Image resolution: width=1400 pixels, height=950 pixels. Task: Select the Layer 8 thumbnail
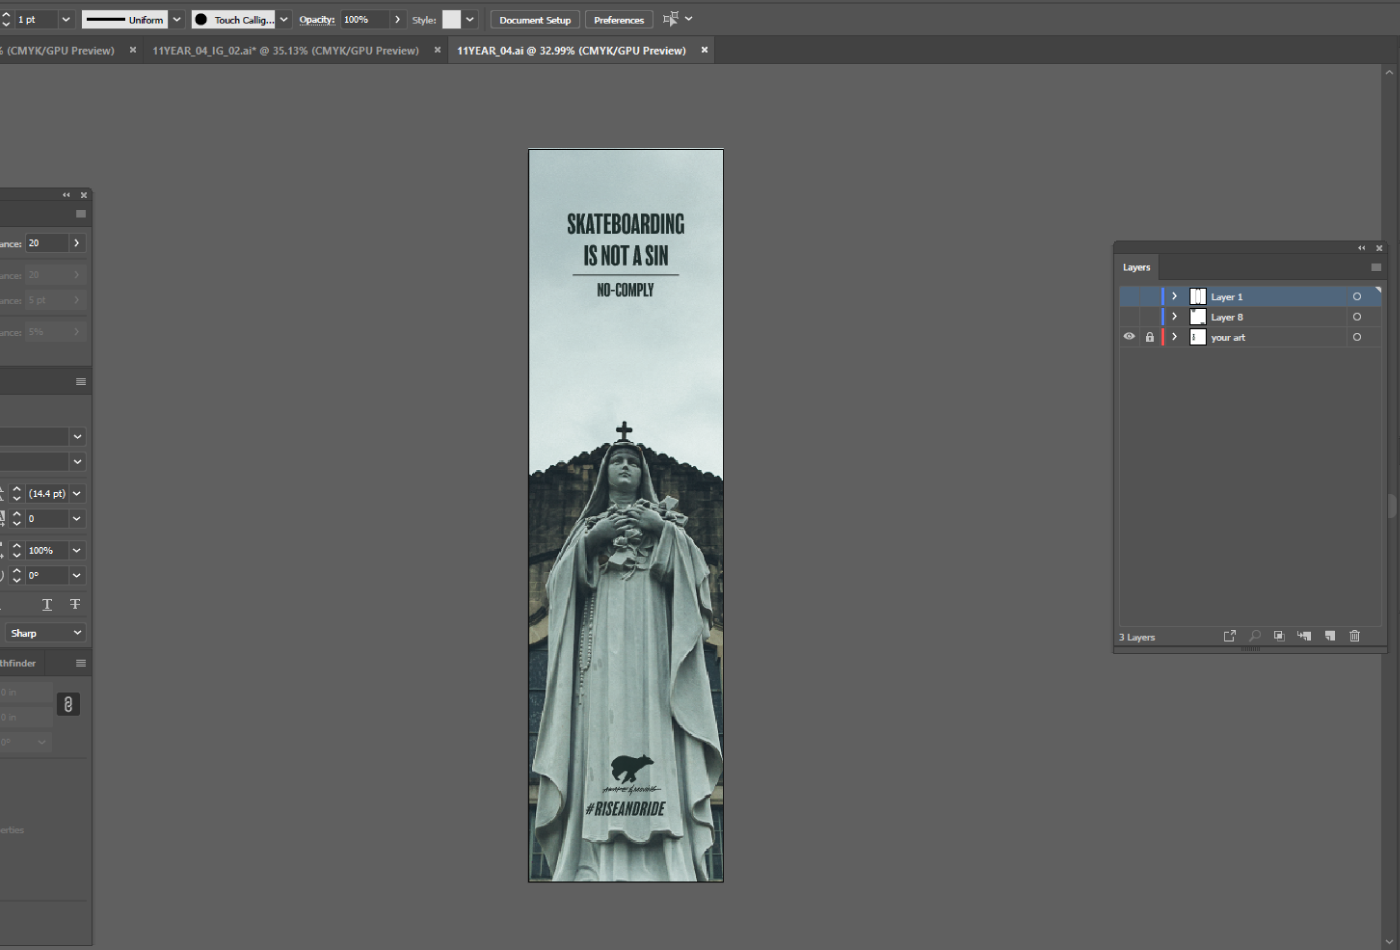click(x=1197, y=317)
